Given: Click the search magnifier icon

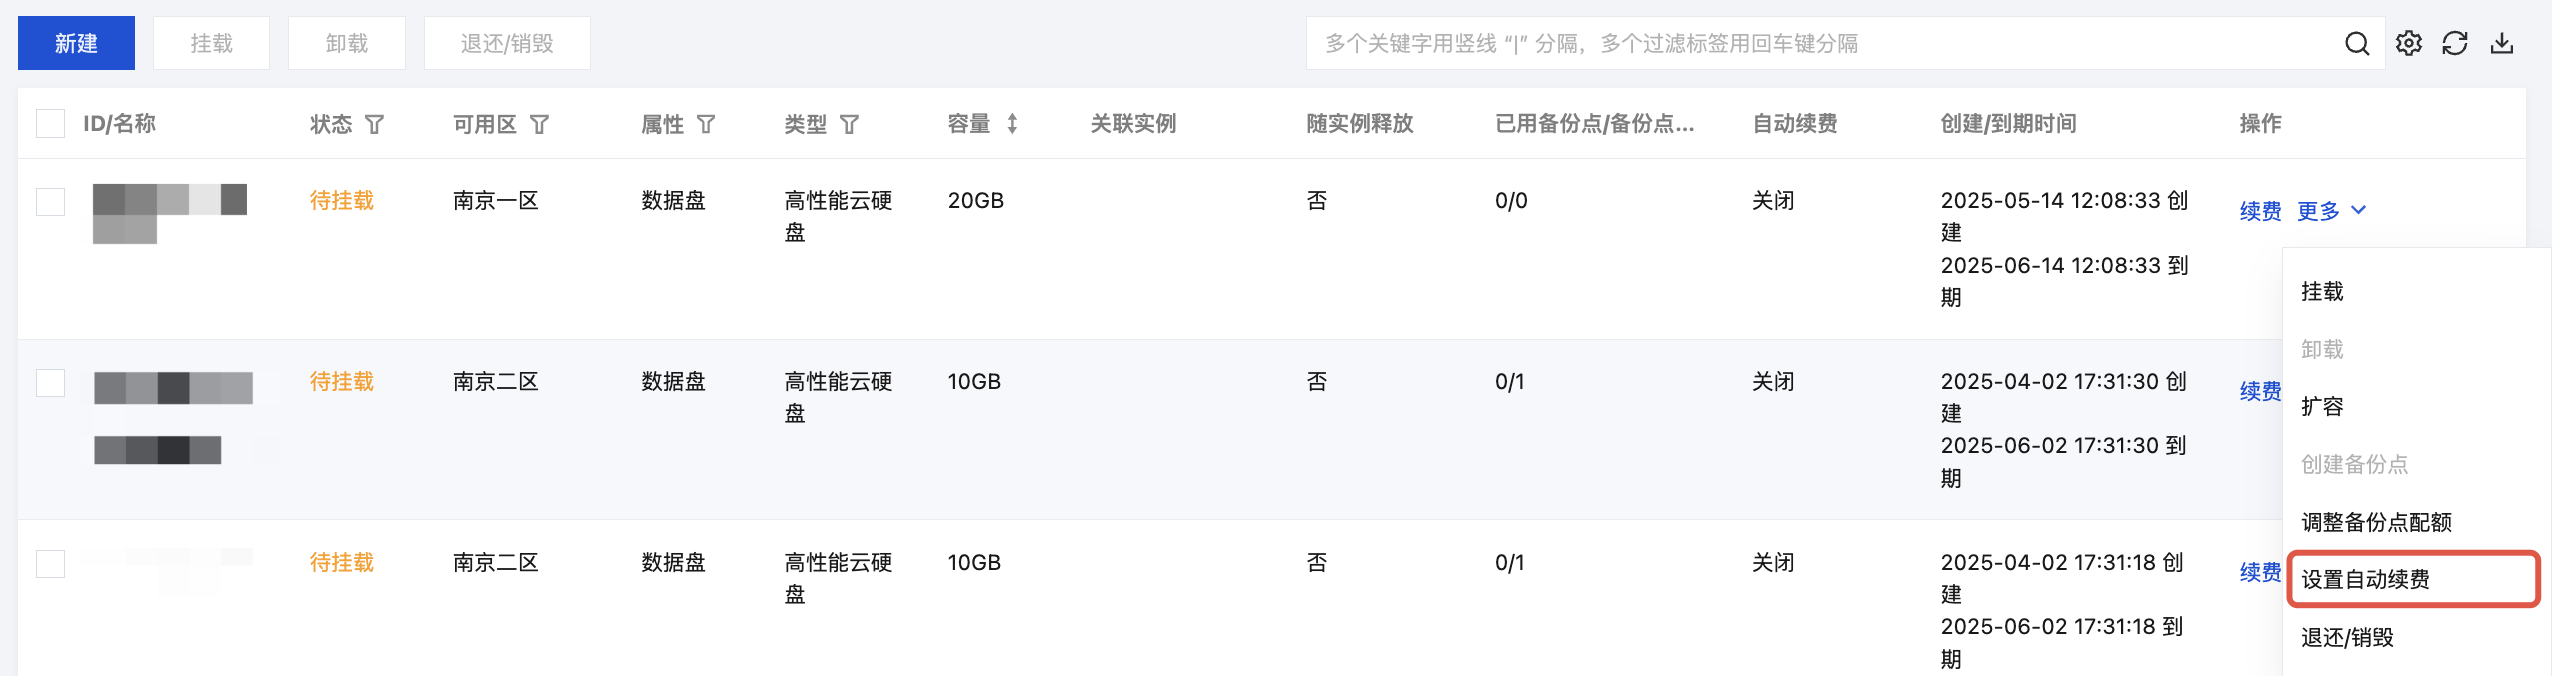Looking at the screenshot, I should point(2357,43).
